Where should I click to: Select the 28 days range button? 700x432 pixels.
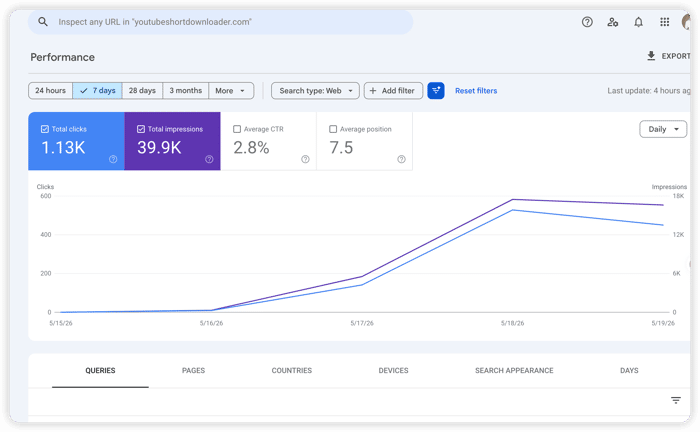pyautogui.click(x=142, y=91)
